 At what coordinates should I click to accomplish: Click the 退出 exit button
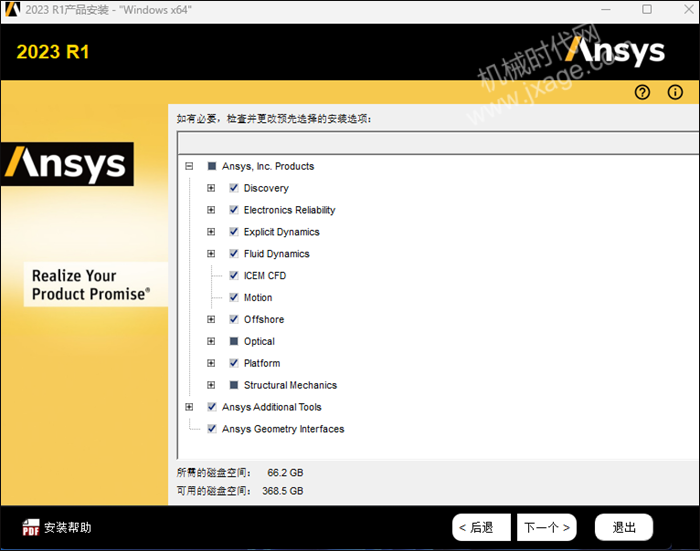(x=624, y=527)
